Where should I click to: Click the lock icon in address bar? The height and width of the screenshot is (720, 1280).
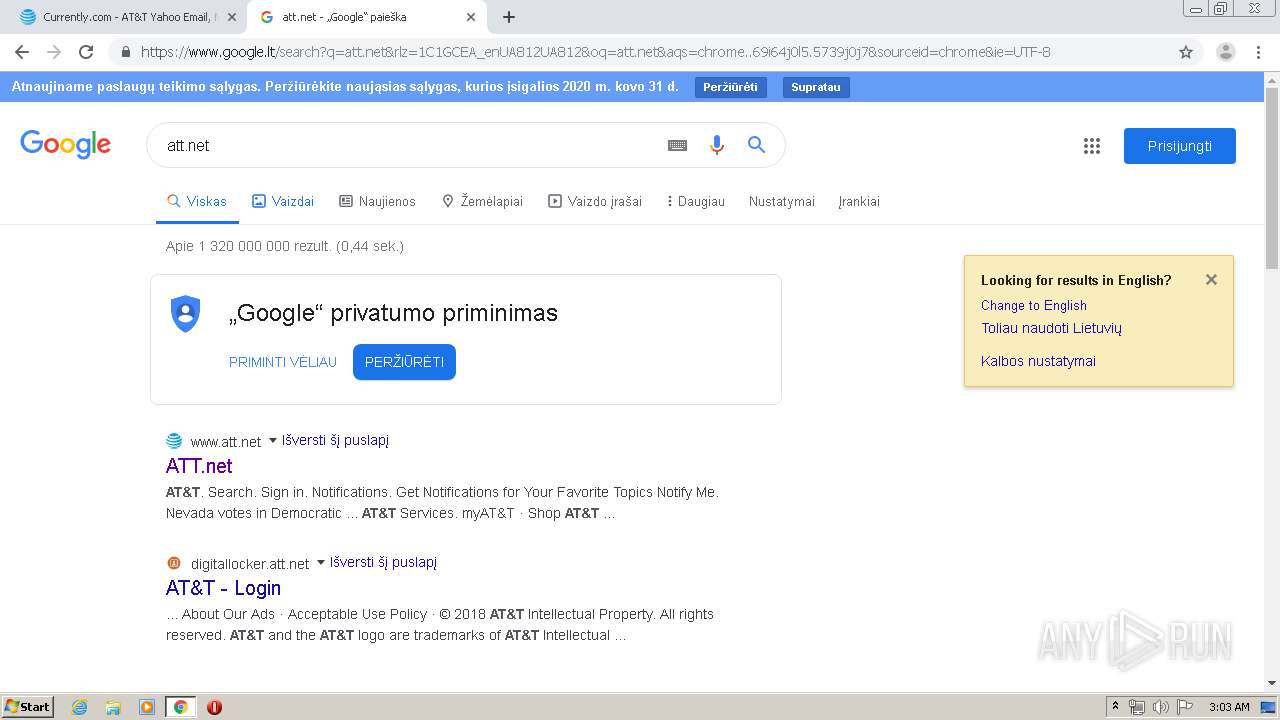coord(125,52)
